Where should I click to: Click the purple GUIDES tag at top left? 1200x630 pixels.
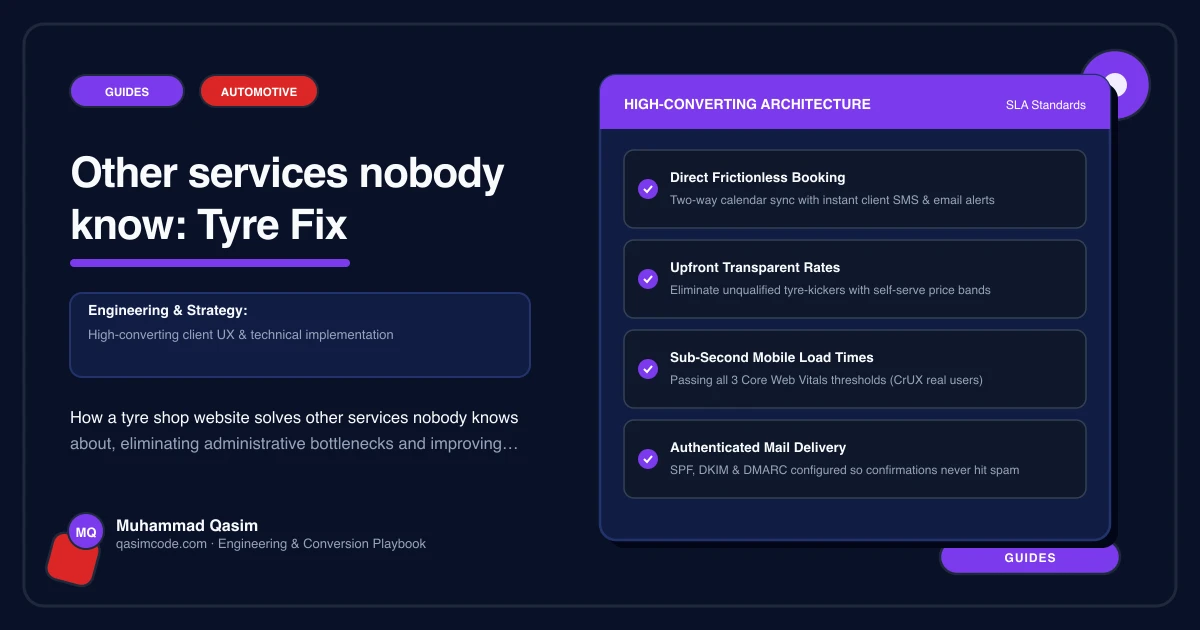pos(127,91)
